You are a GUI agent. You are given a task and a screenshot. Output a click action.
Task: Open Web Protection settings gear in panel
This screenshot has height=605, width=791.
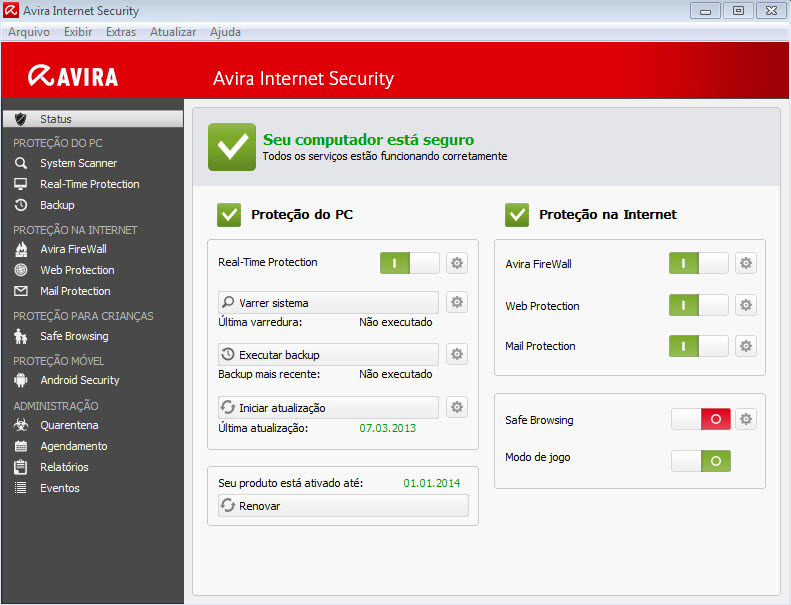[746, 305]
